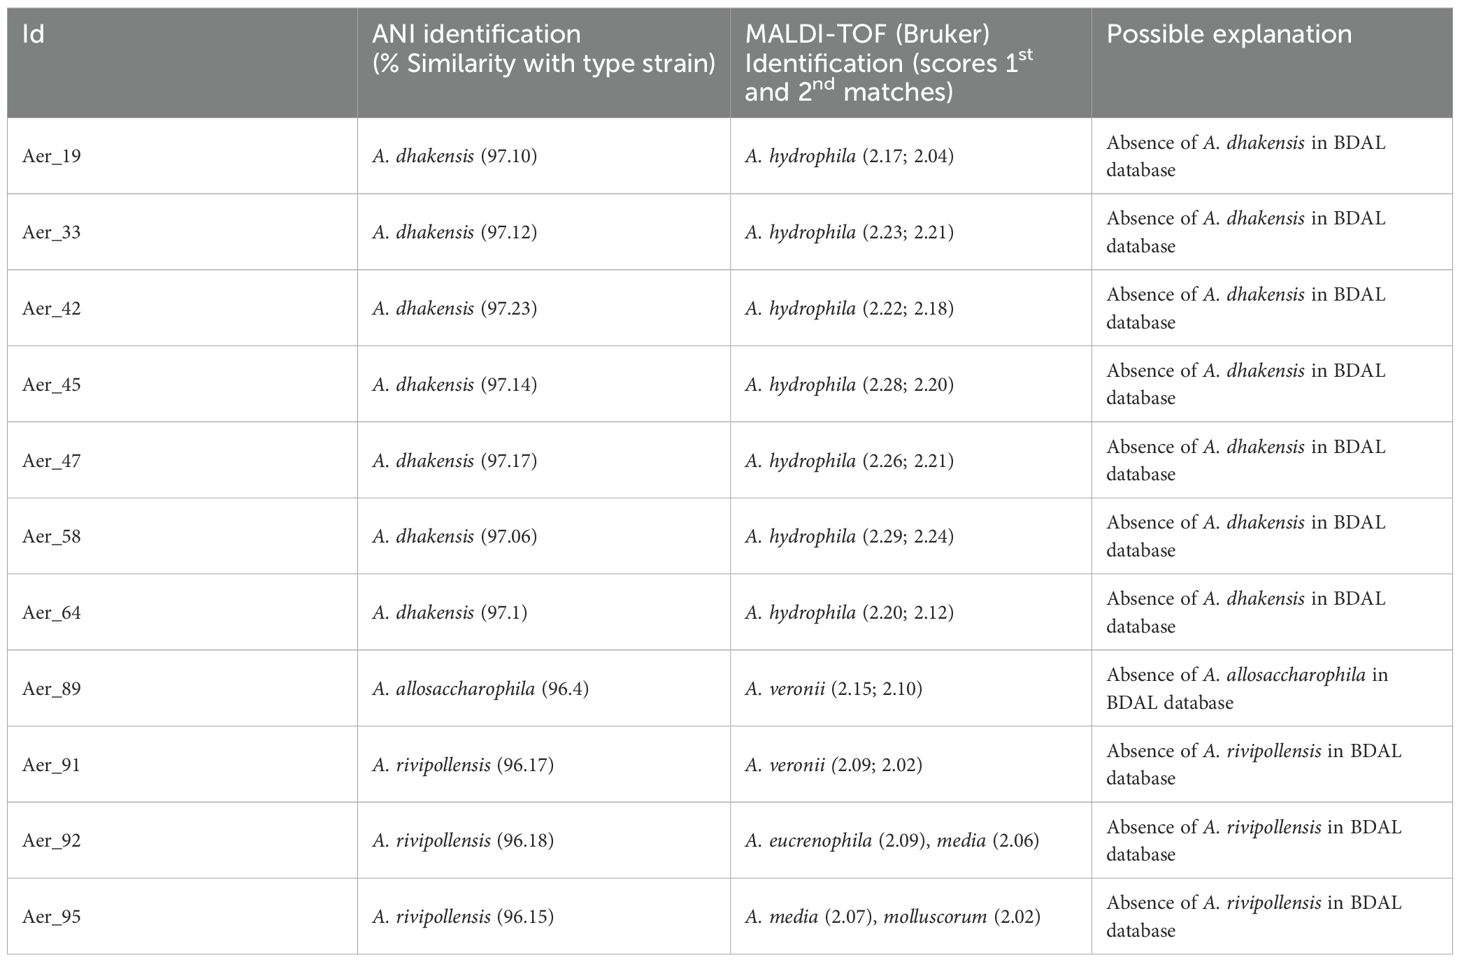
Task: Select the 'A. eucrenophila (2.09), media (2.06)' cell
Action: 891,841
